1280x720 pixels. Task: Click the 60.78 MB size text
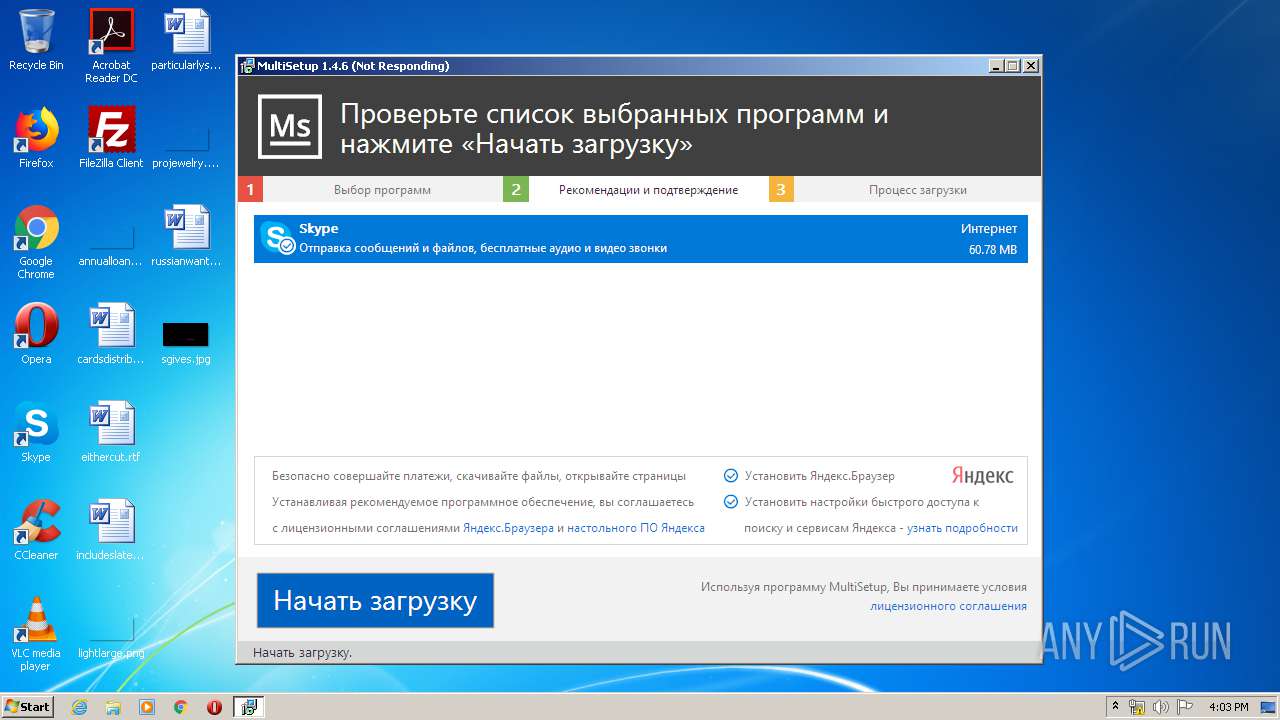pos(992,249)
